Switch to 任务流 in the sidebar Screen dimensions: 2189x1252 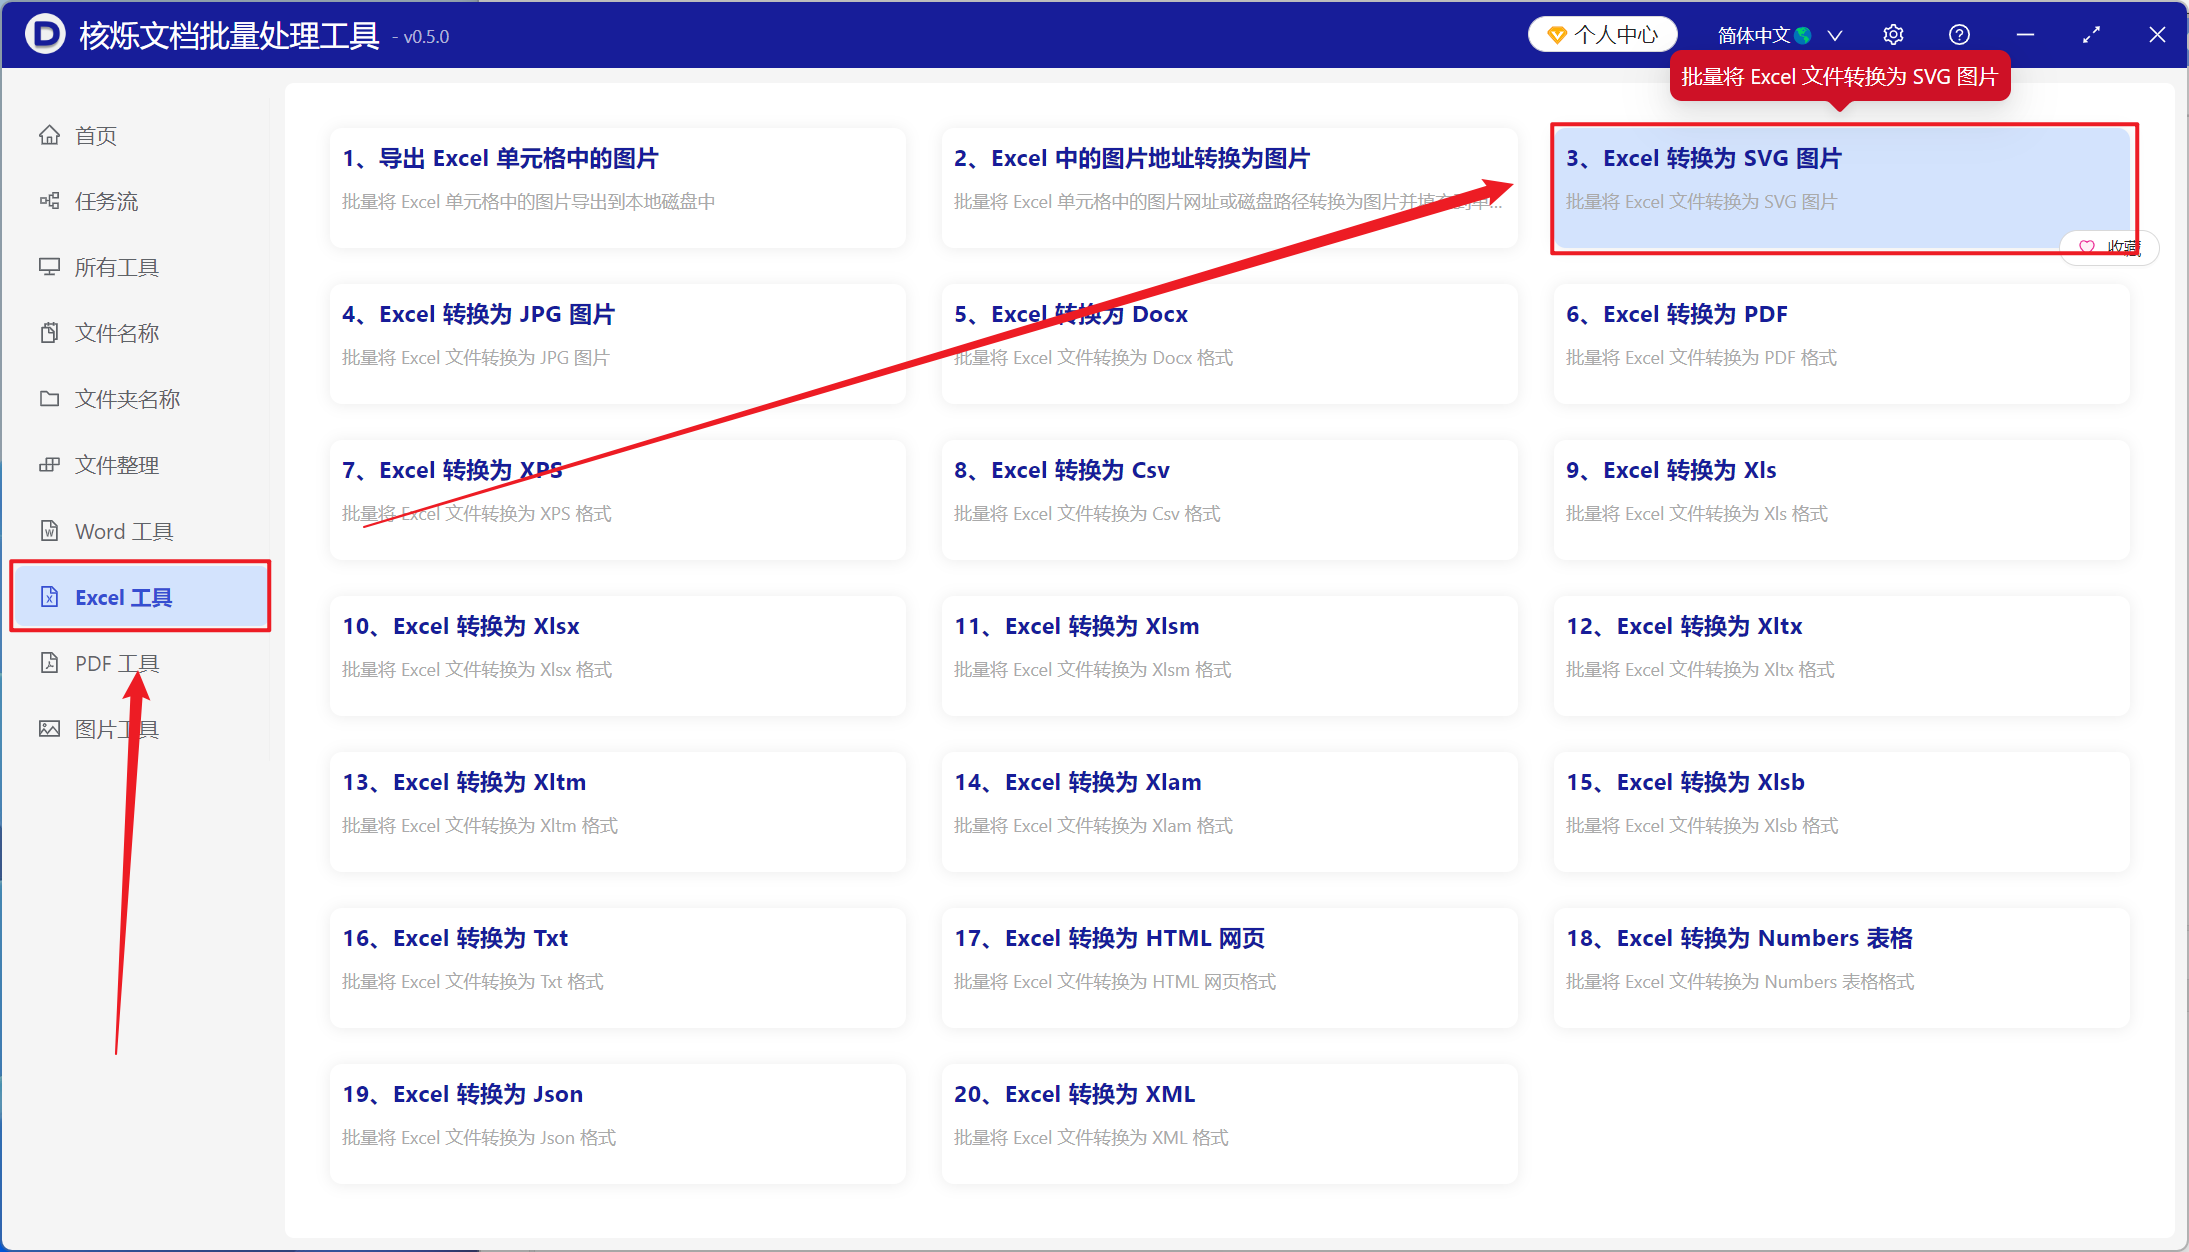tap(140, 201)
